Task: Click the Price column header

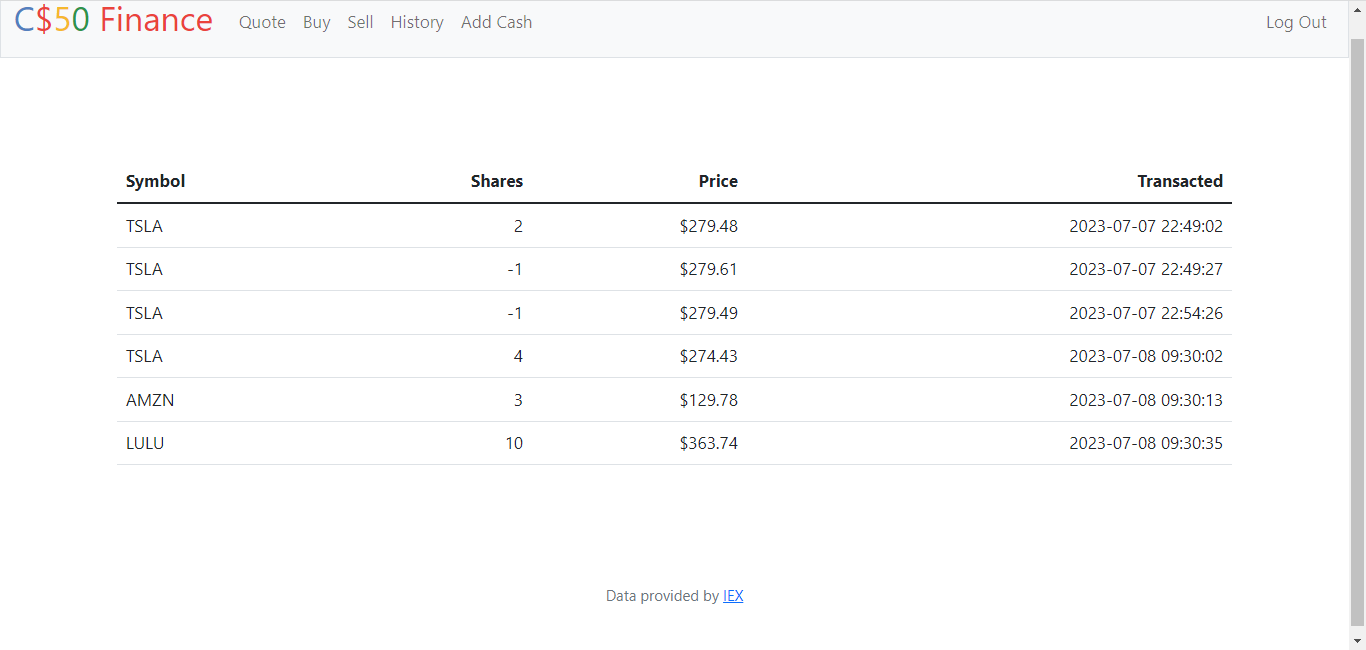Action: [x=718, y=181]
